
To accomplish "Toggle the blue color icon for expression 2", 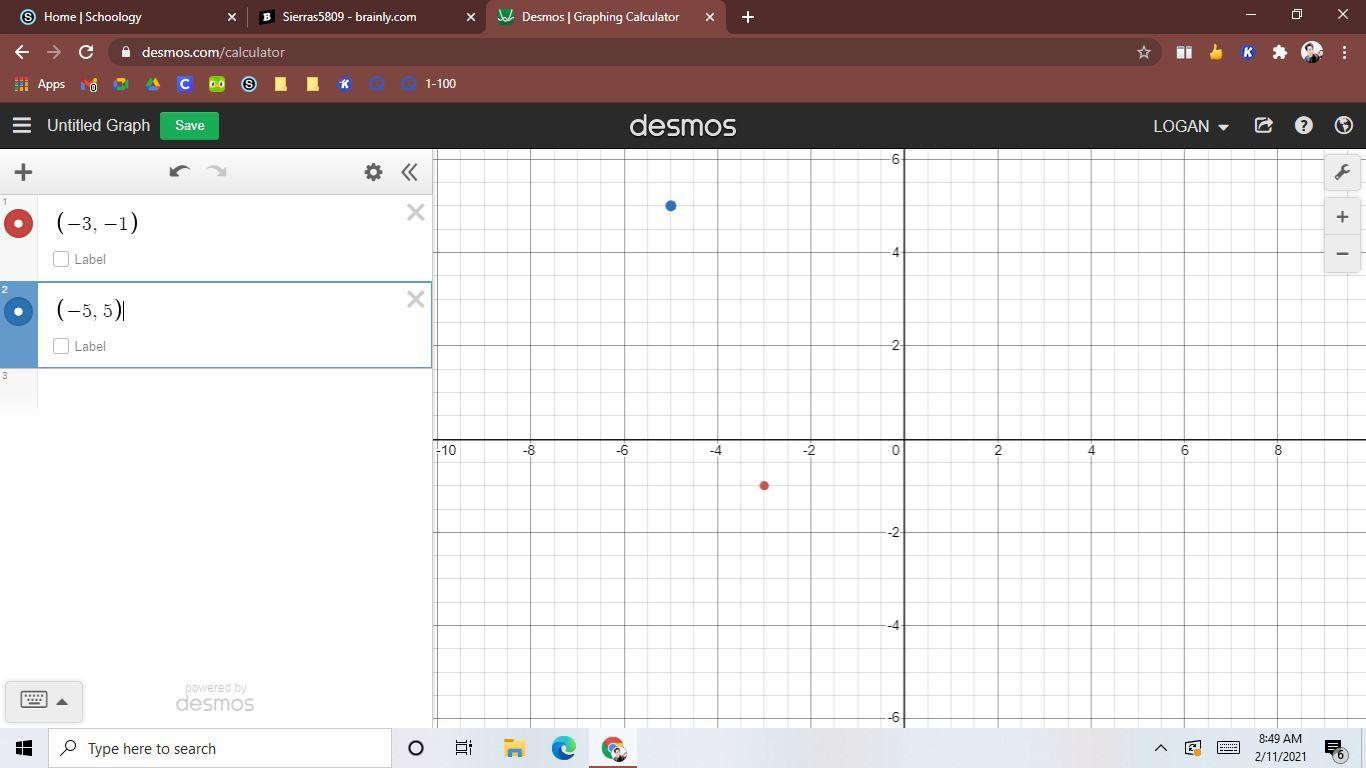I will tap(18, 312).
